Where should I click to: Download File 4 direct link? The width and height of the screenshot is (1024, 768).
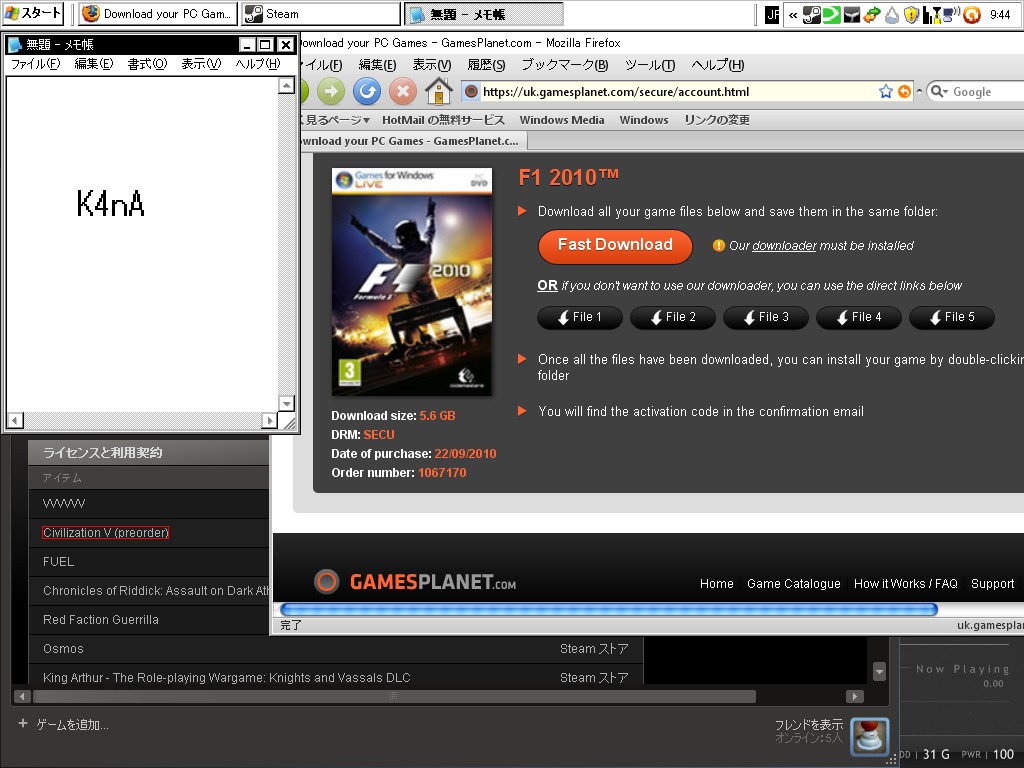click(x=859, y=317)
